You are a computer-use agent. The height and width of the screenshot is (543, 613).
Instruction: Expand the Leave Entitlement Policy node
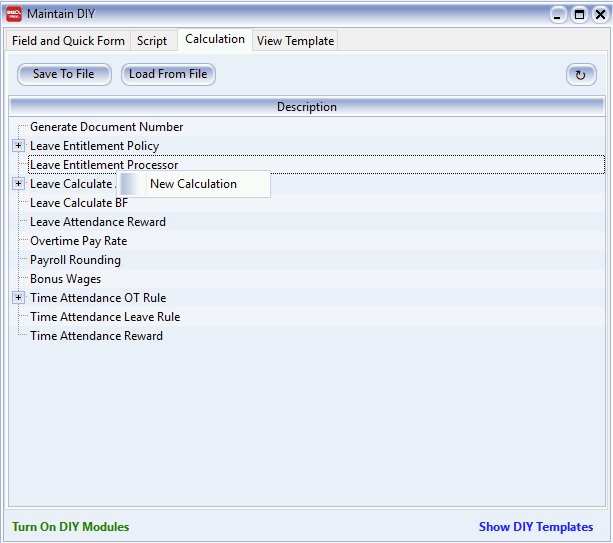18,146
